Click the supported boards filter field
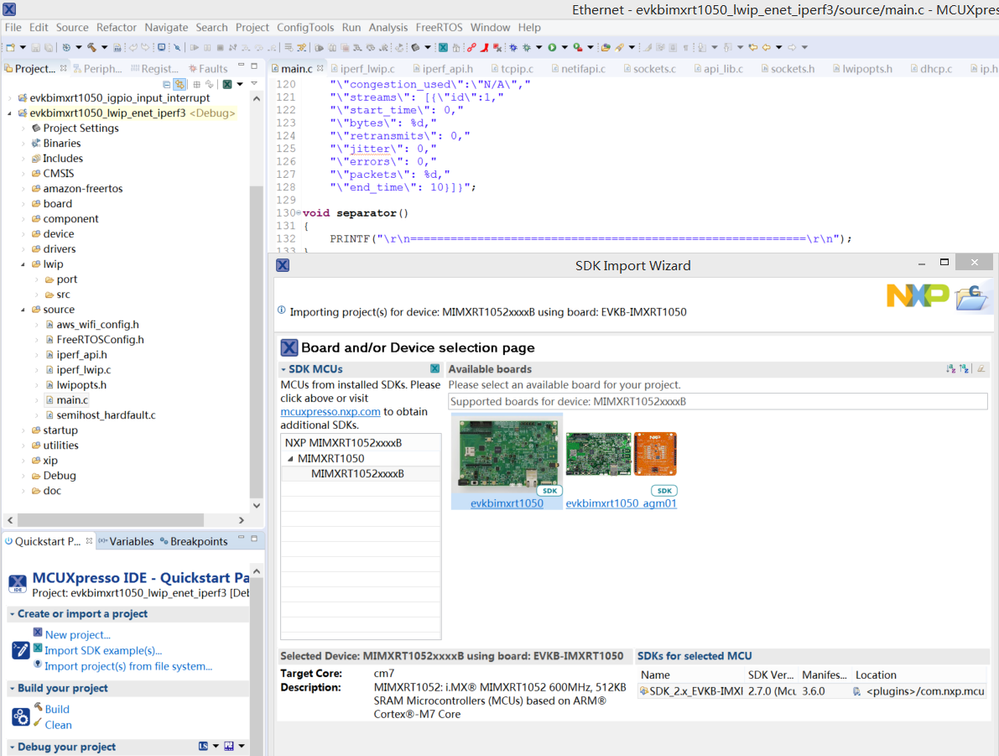The image size is (999, 756). [x=718, y=401]
